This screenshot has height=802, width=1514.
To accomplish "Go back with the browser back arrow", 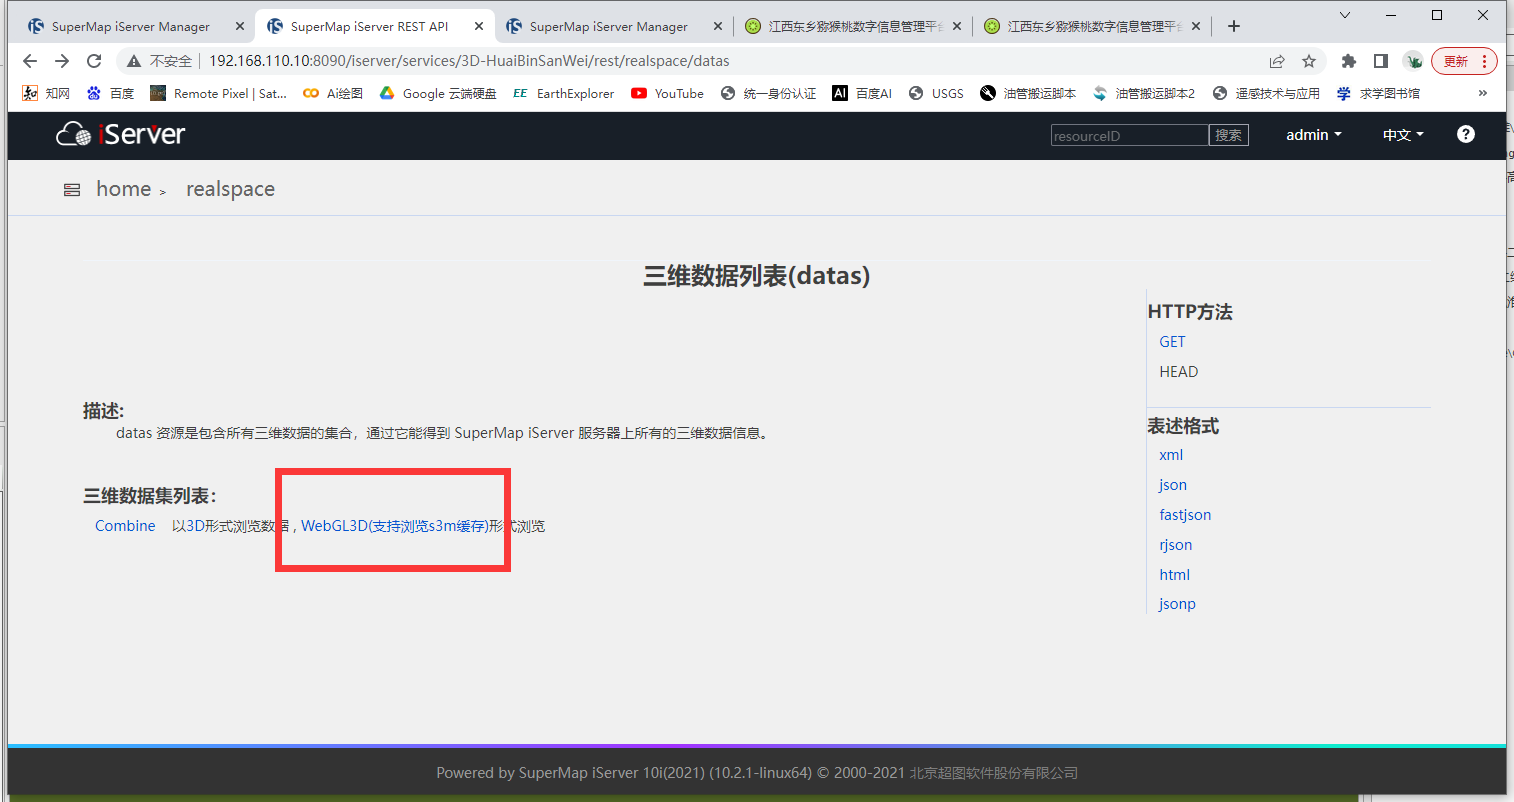I will (x=30, y=61).
